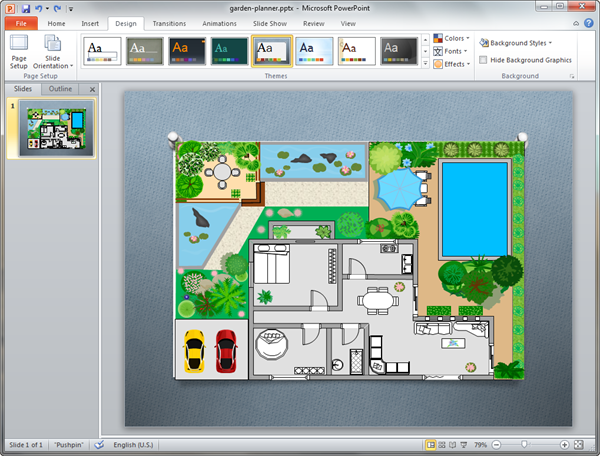Open Background Styles dropdown
Viewport: 600px width, 456px height.
(x=516, y=43)
